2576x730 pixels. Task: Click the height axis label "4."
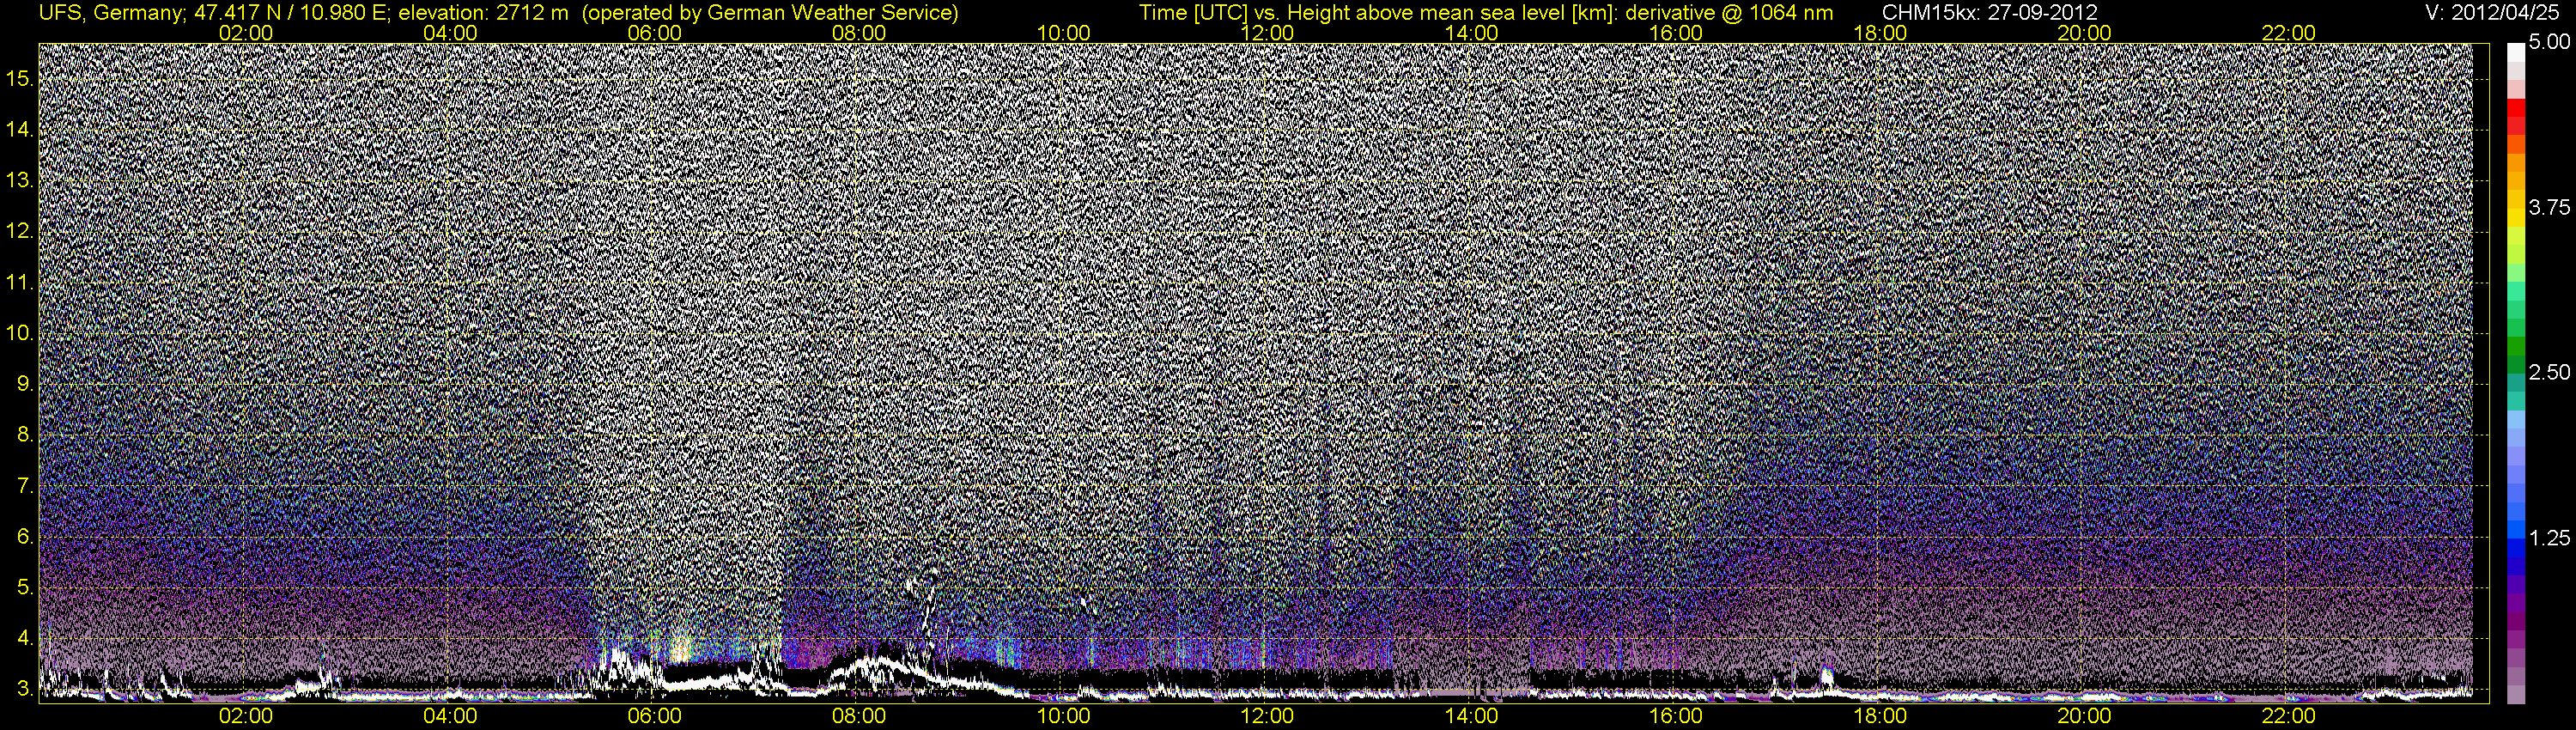(x=26, y=638)
